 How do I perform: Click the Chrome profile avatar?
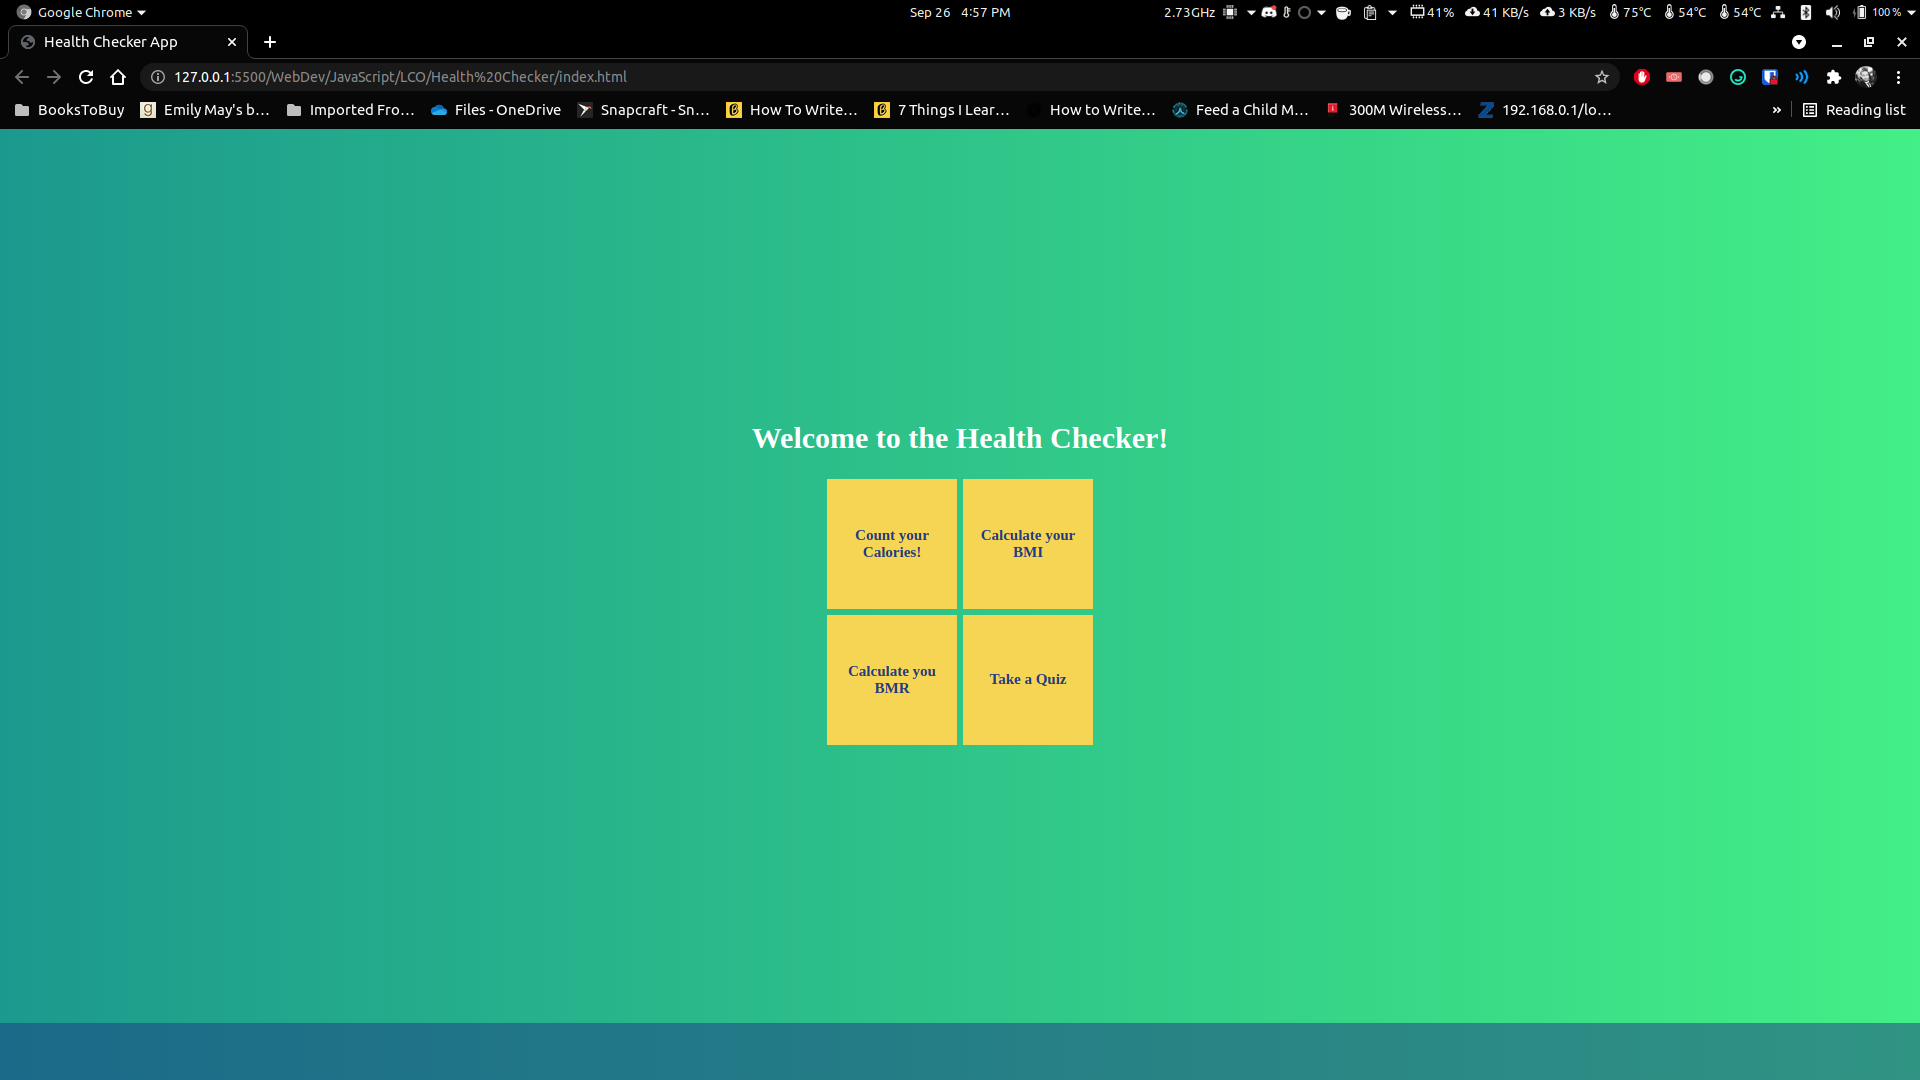(x=1865, y=77)
